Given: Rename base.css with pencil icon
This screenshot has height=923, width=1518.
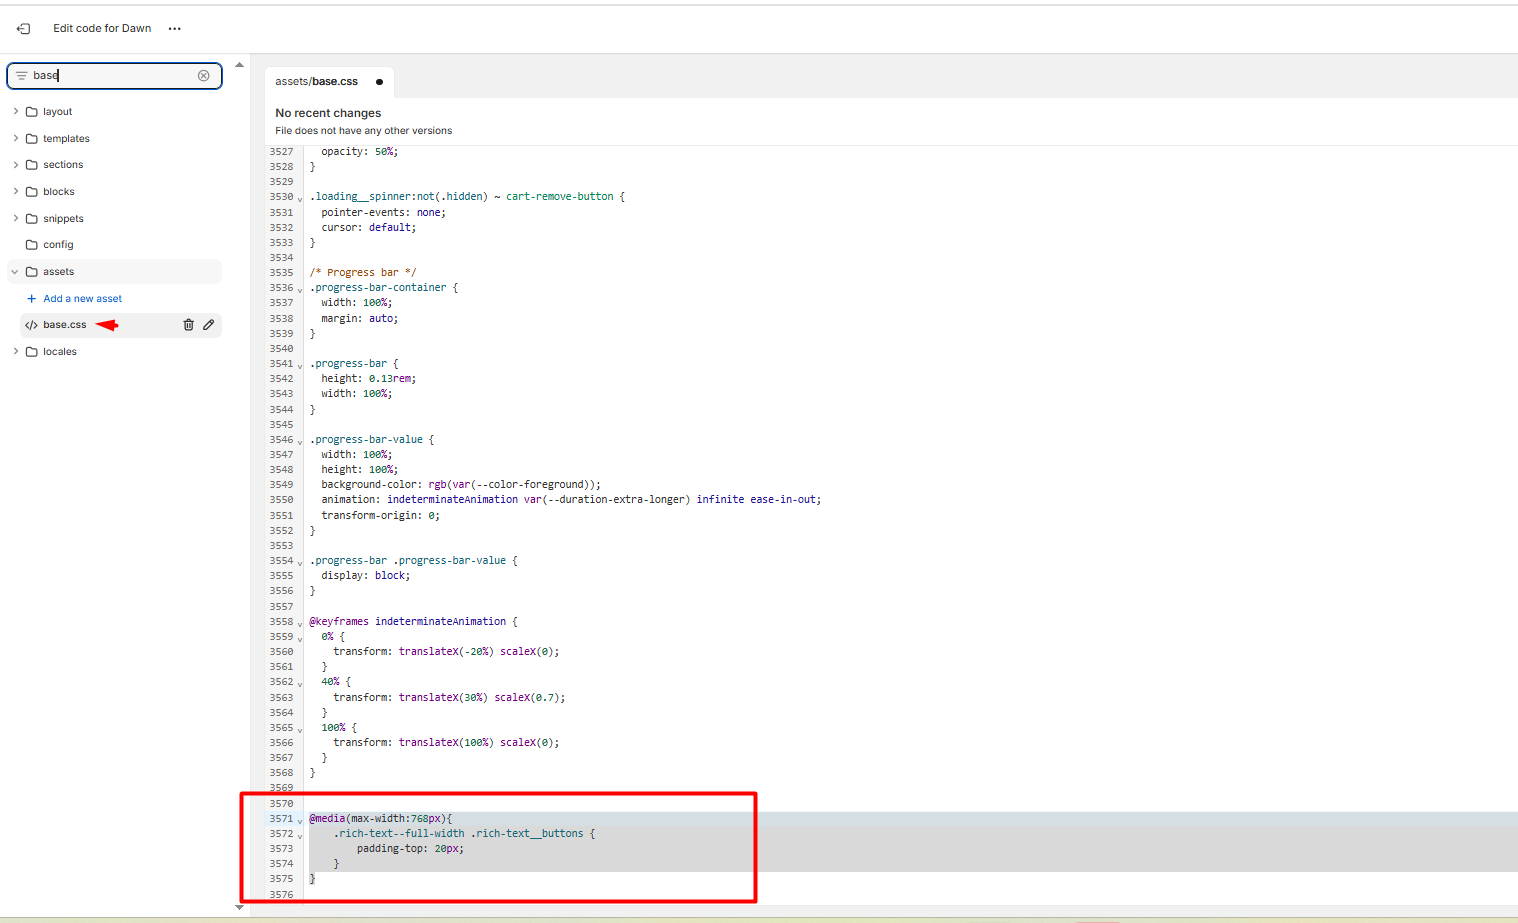Looking at the screenshot, I should 209,325.
